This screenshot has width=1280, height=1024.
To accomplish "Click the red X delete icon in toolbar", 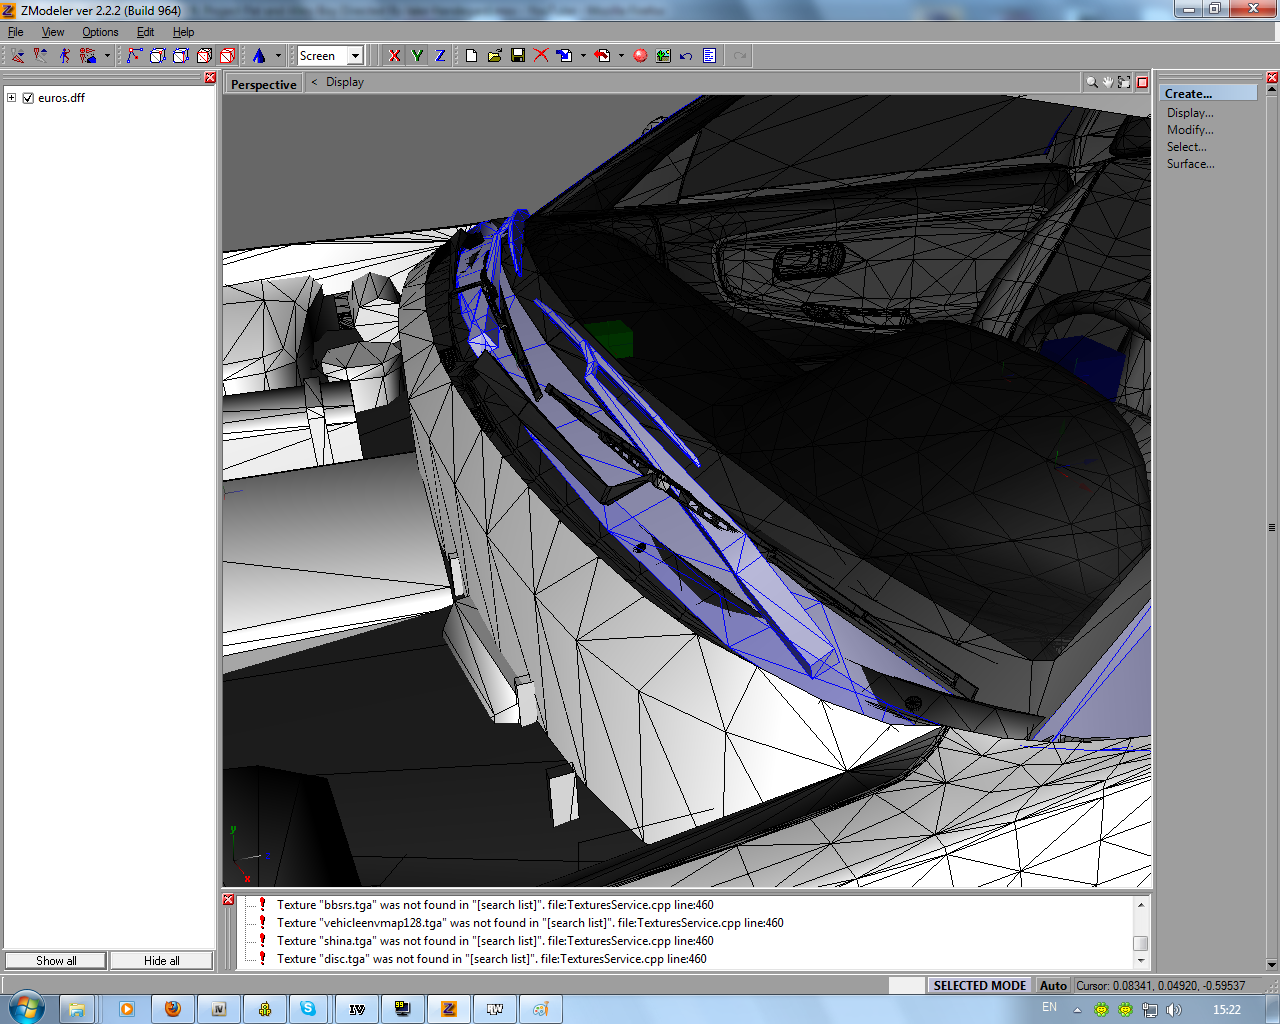I will 541,56.
